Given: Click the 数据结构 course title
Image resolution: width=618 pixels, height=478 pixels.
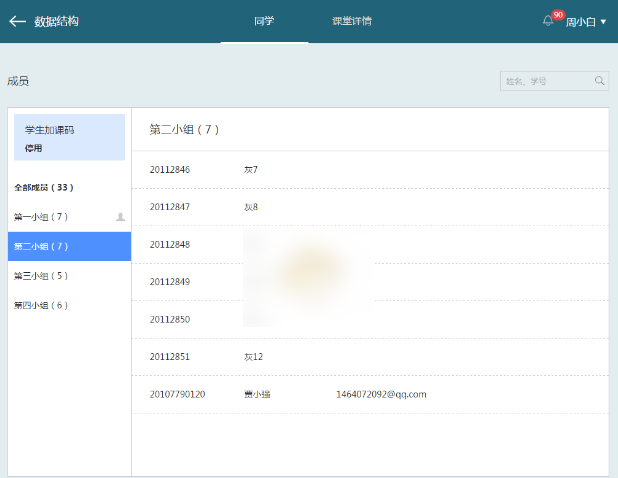Looking at the screenshot, I should (56, 21).
